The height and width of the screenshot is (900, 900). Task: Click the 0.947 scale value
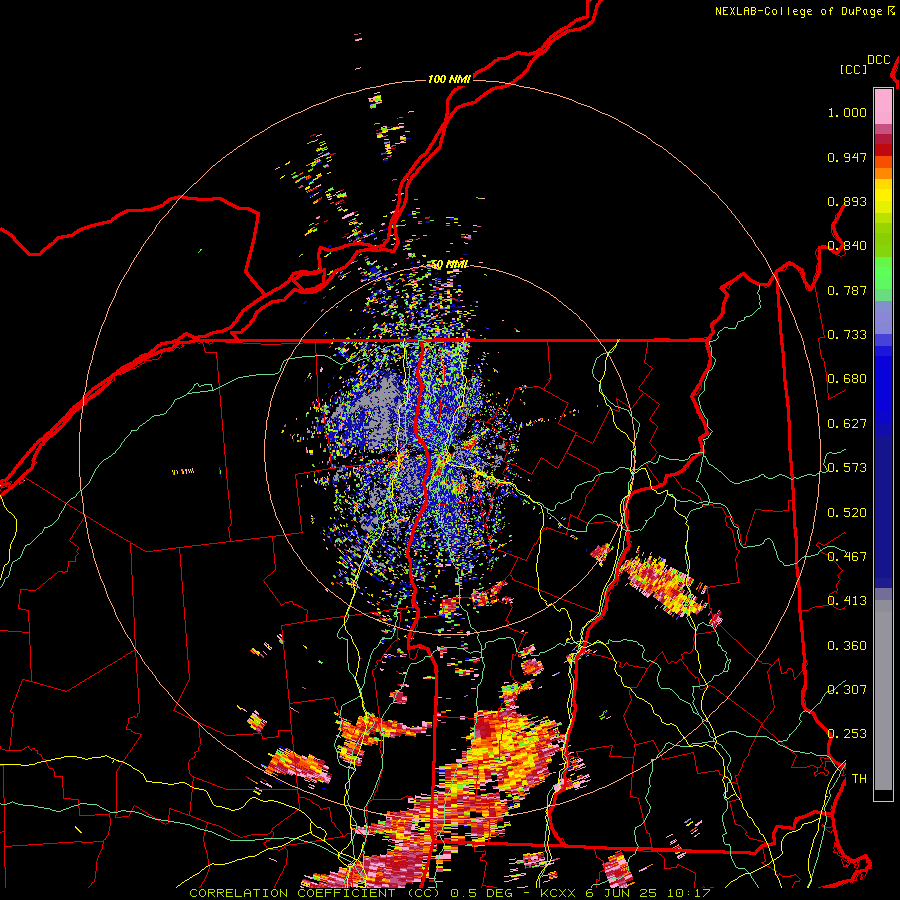[847, 157]
